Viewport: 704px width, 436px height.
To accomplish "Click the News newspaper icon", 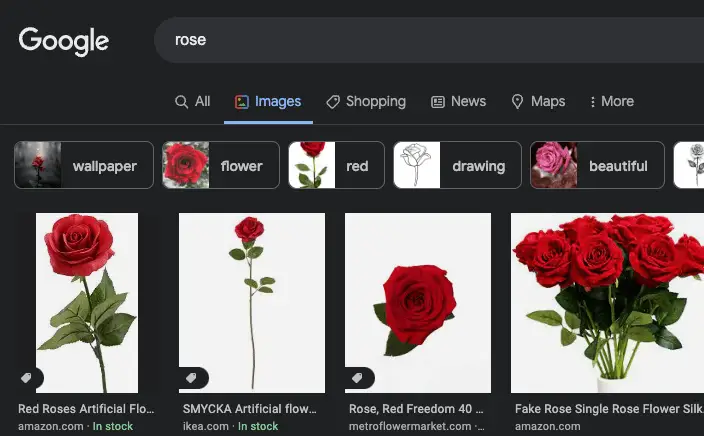I will [438, 102].
